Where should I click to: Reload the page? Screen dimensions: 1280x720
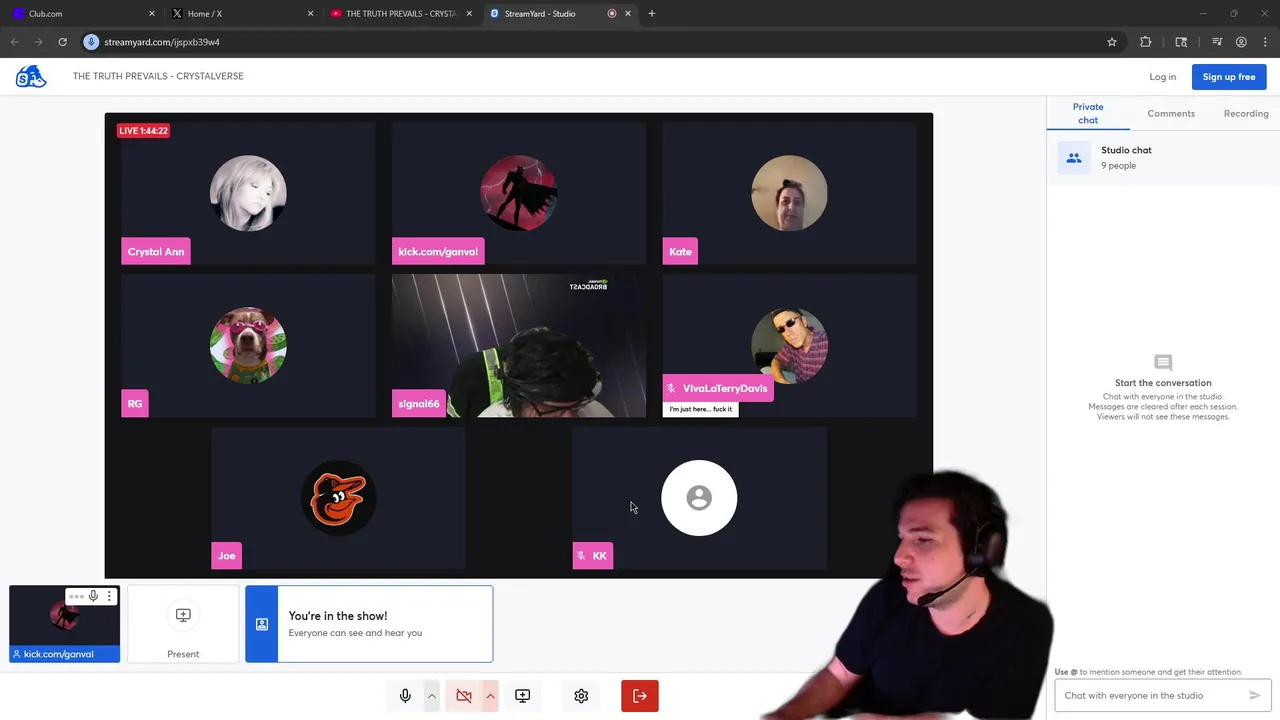coord(62,42)
